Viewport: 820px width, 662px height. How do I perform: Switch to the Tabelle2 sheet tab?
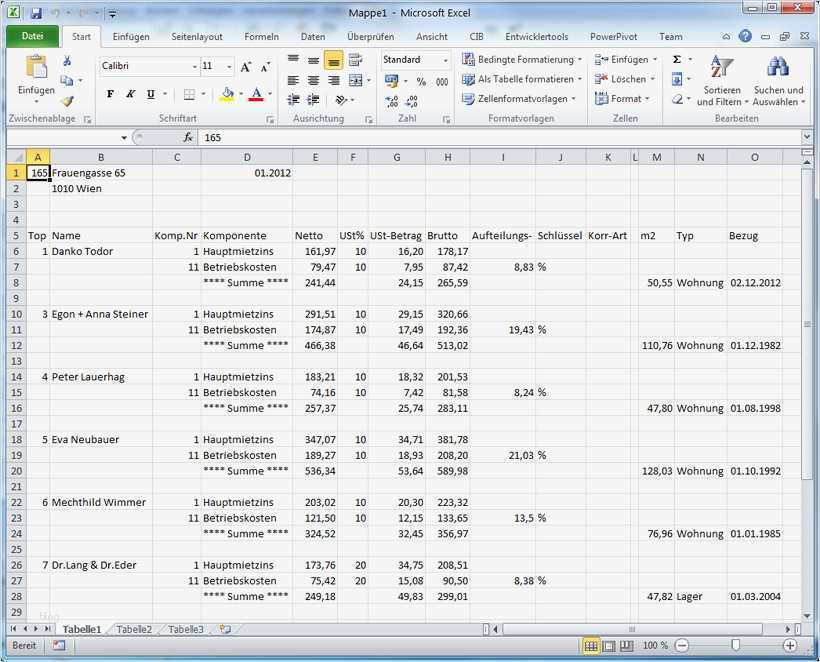133,629
